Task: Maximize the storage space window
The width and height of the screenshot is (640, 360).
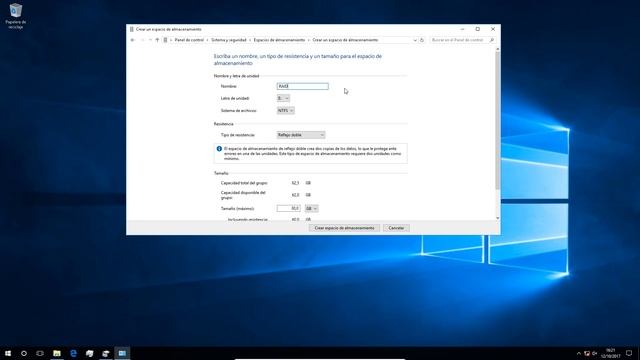Action: click(x=478, y=29)
